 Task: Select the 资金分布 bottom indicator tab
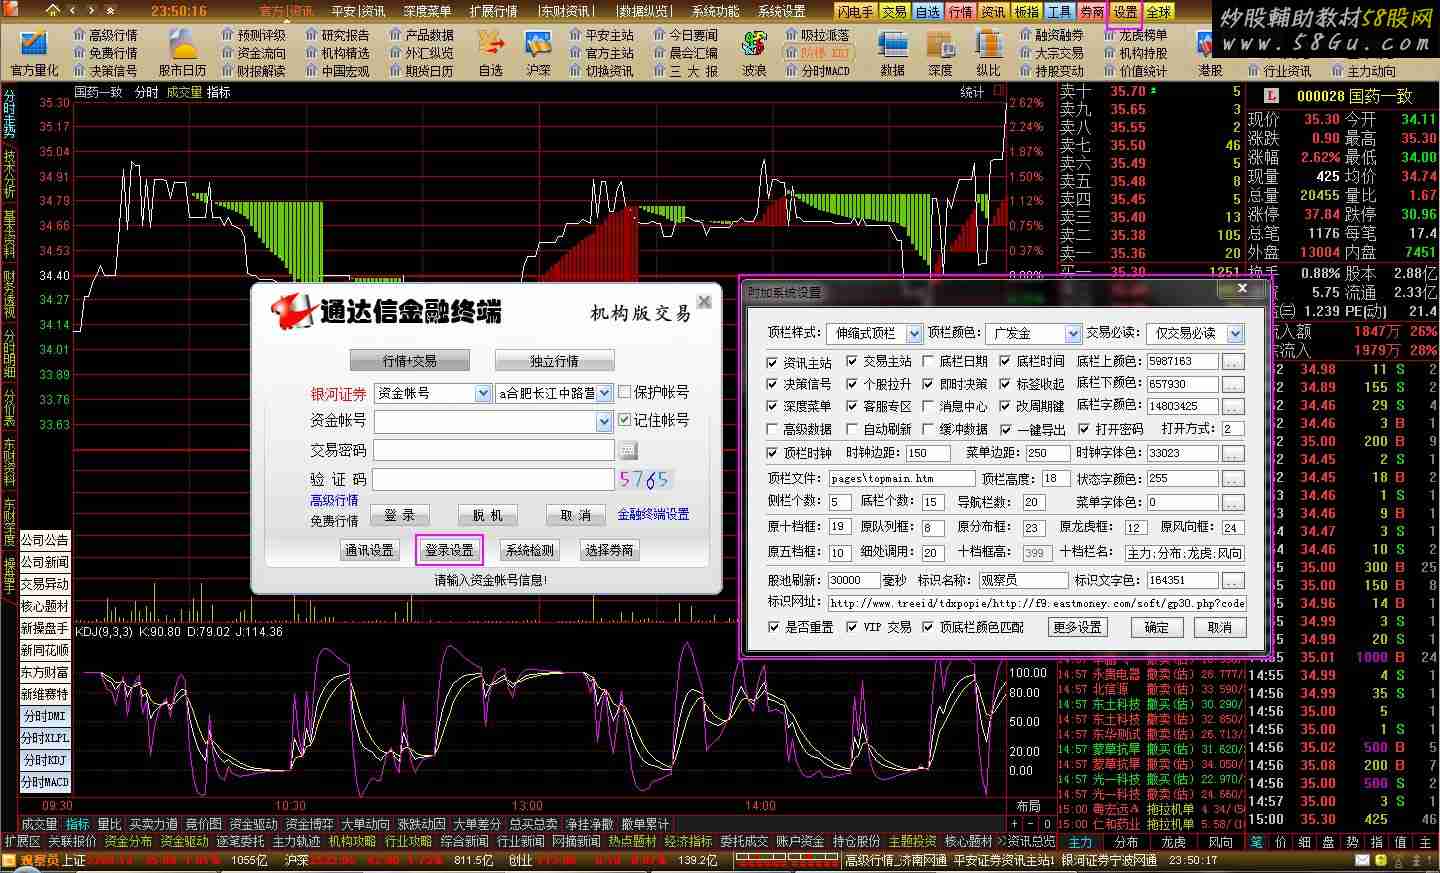(x=128, y=842)
